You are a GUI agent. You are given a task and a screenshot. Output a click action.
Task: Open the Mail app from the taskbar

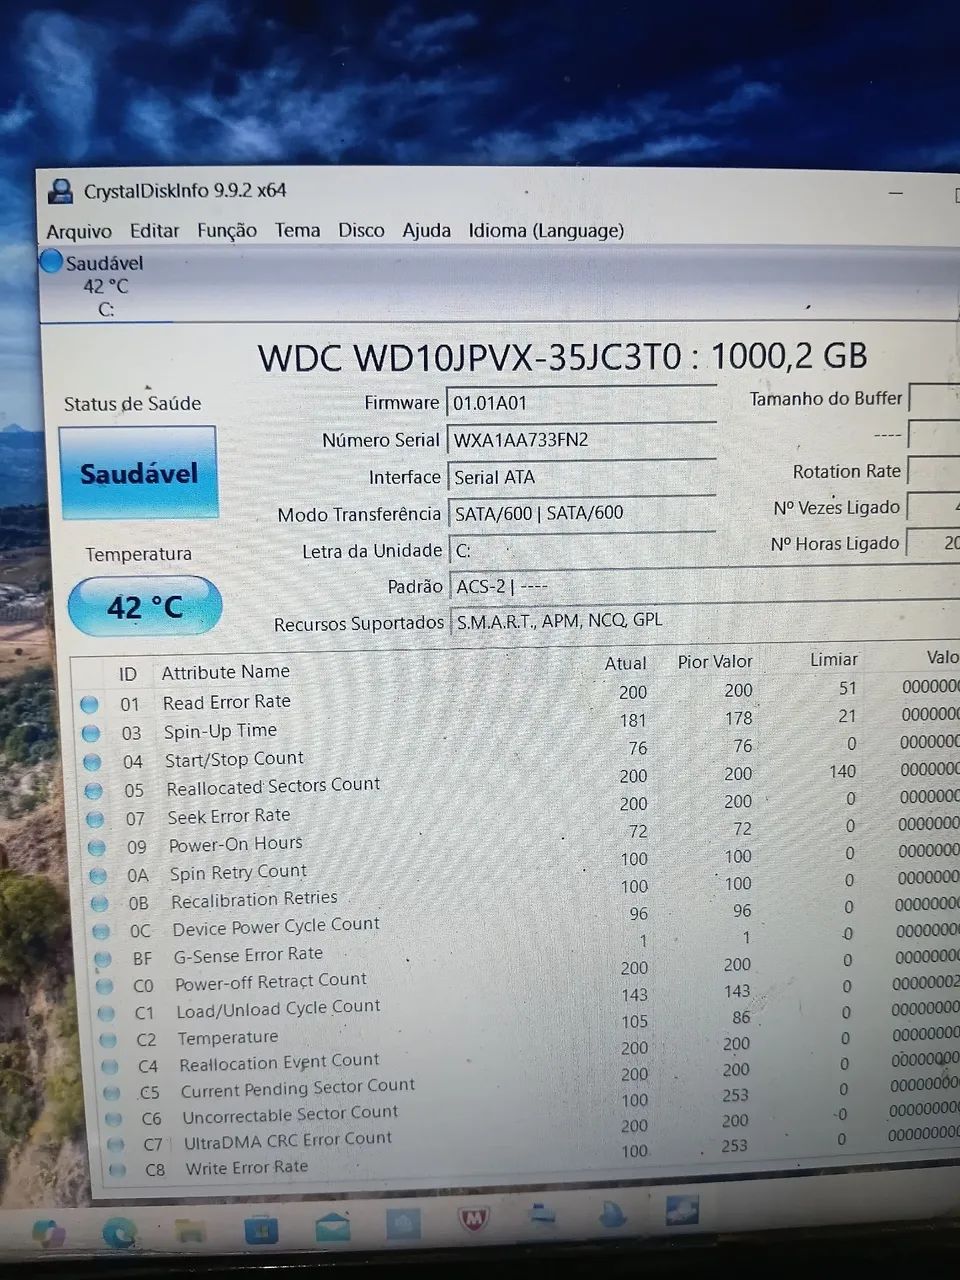coord(332,1226)
